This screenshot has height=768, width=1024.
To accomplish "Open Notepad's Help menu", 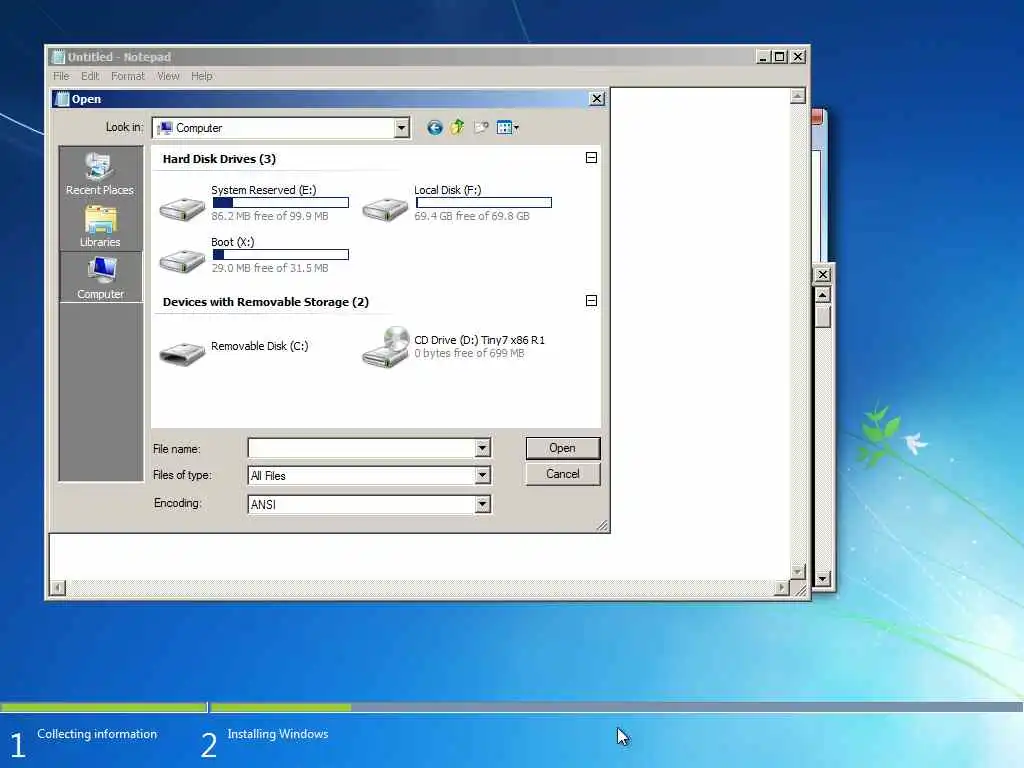I will click(x=202, y=76).
